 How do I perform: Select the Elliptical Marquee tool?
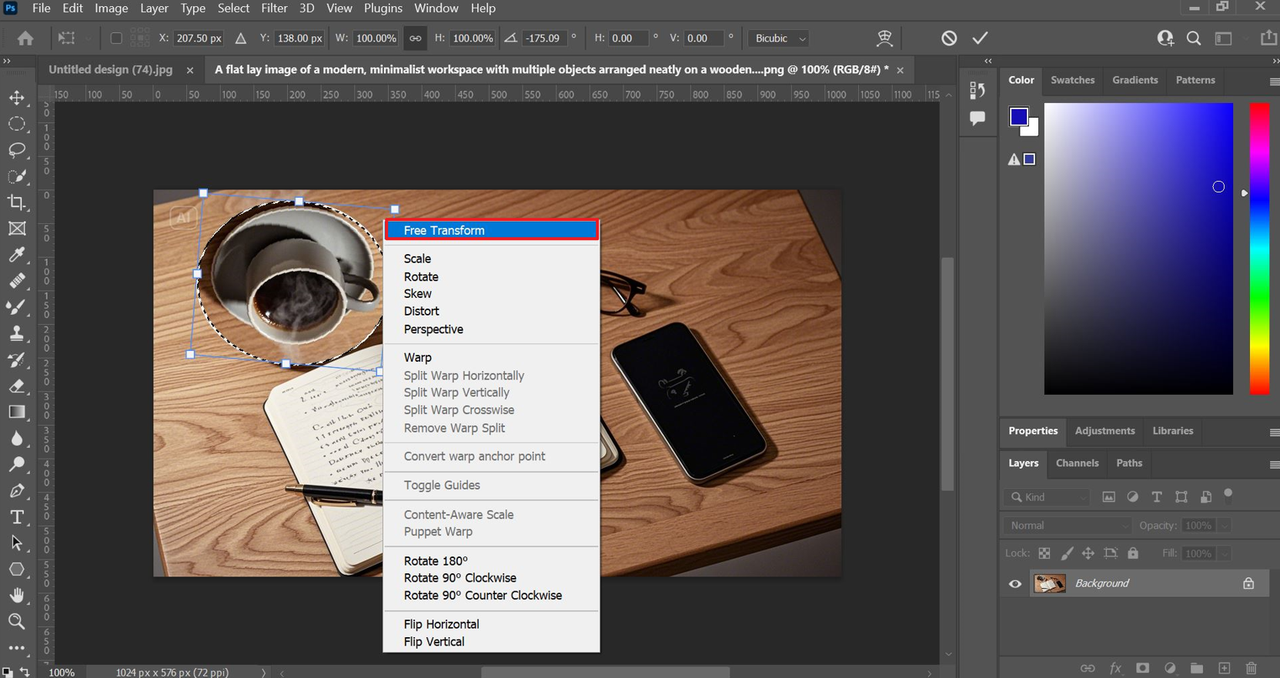(17, 124)
